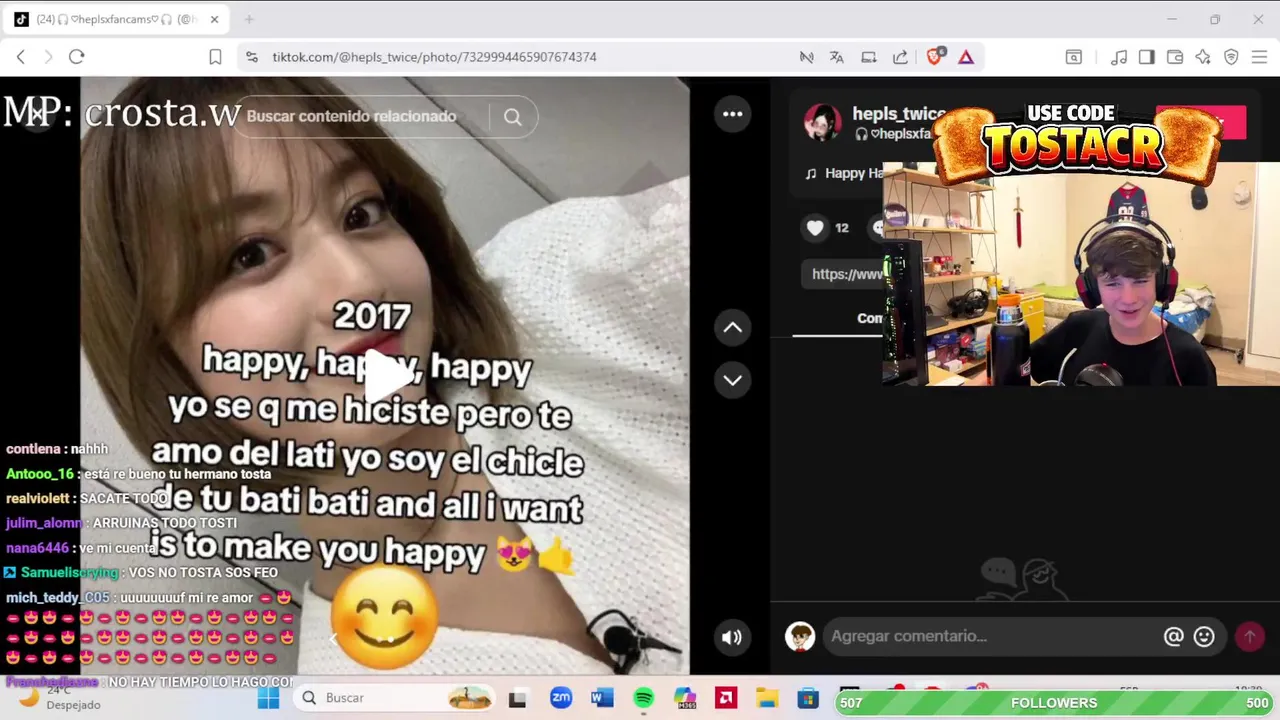The height and width of the screenshot is (720, 1280).
Task: Open File Explorer from the taskbar
Action: tap(767, 698)
